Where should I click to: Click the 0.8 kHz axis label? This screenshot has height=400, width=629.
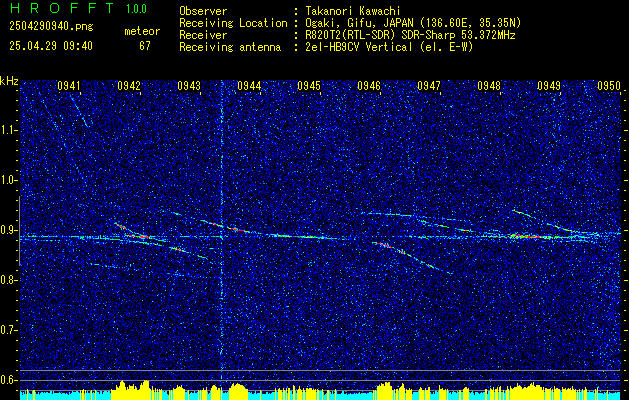click(x=8, y=280)
